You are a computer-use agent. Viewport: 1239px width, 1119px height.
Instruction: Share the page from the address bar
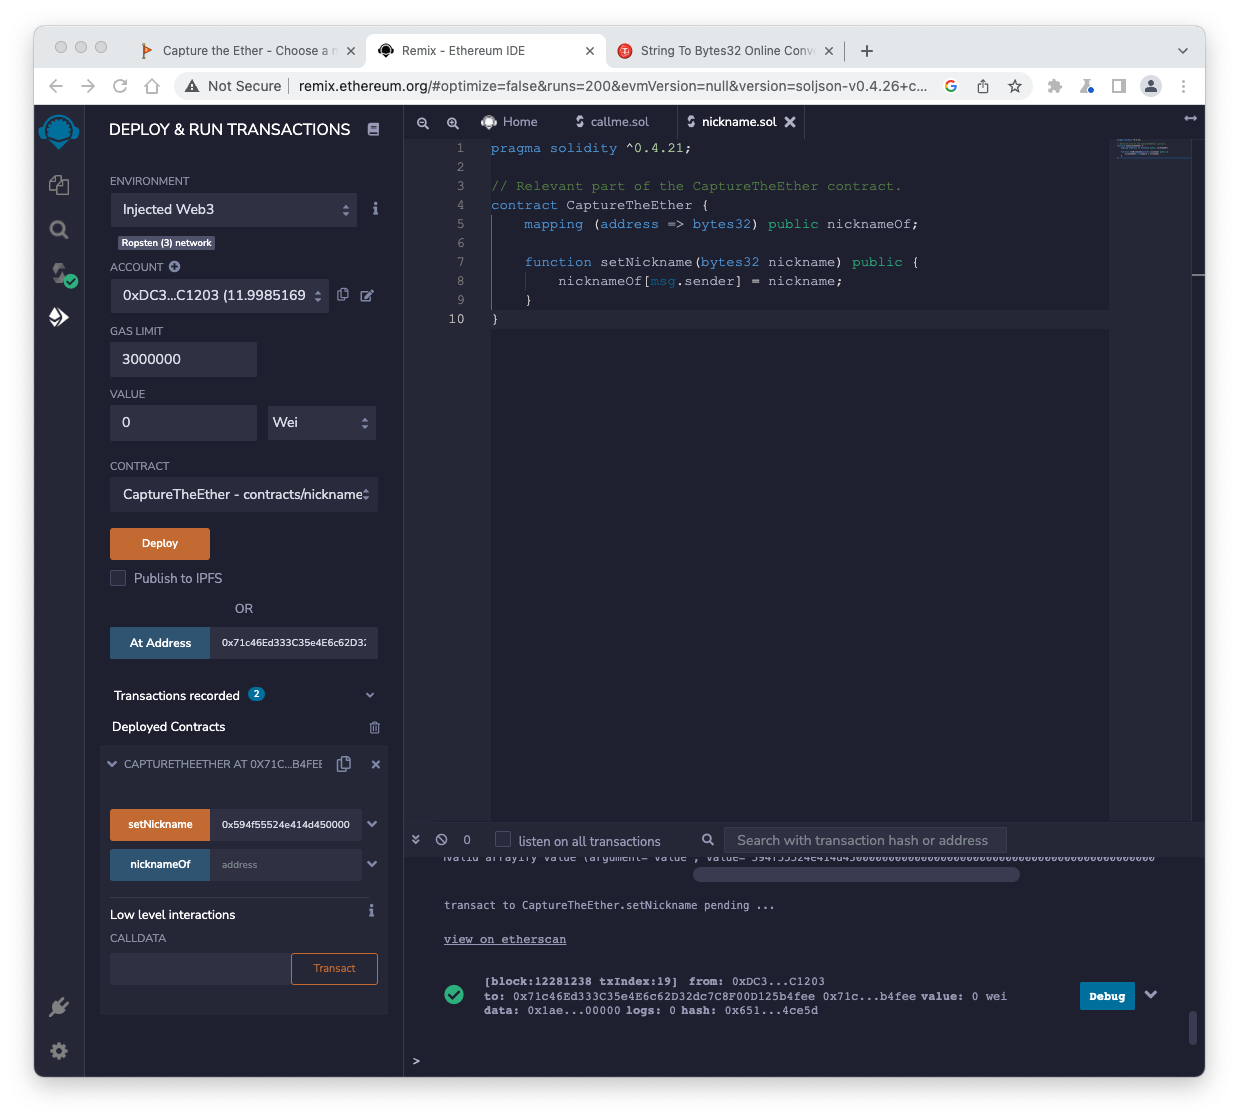pos(983,86)
